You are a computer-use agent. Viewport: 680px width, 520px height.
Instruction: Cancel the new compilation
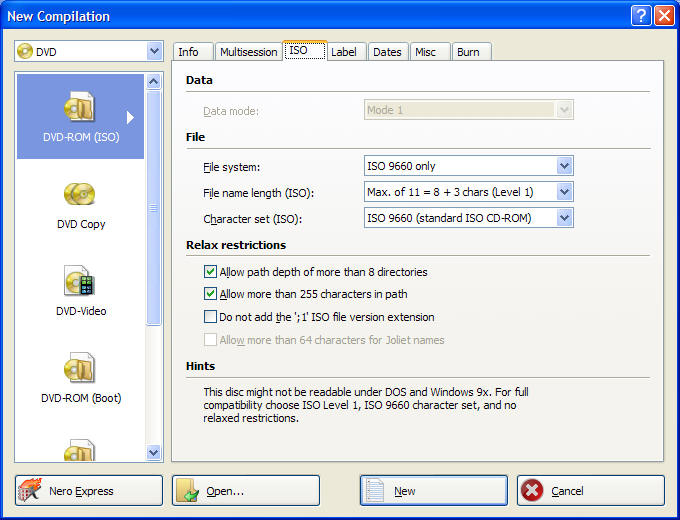(591, 491)
